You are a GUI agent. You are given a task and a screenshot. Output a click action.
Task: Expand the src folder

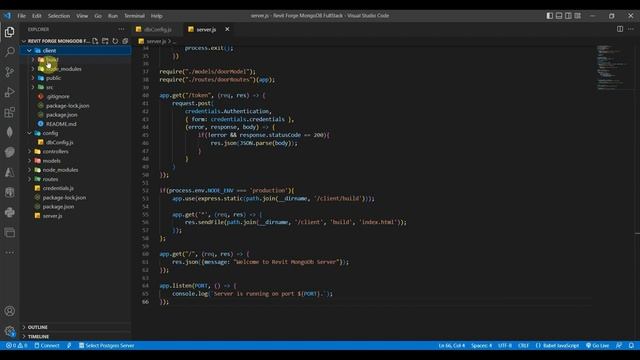[x=76, y=87]
